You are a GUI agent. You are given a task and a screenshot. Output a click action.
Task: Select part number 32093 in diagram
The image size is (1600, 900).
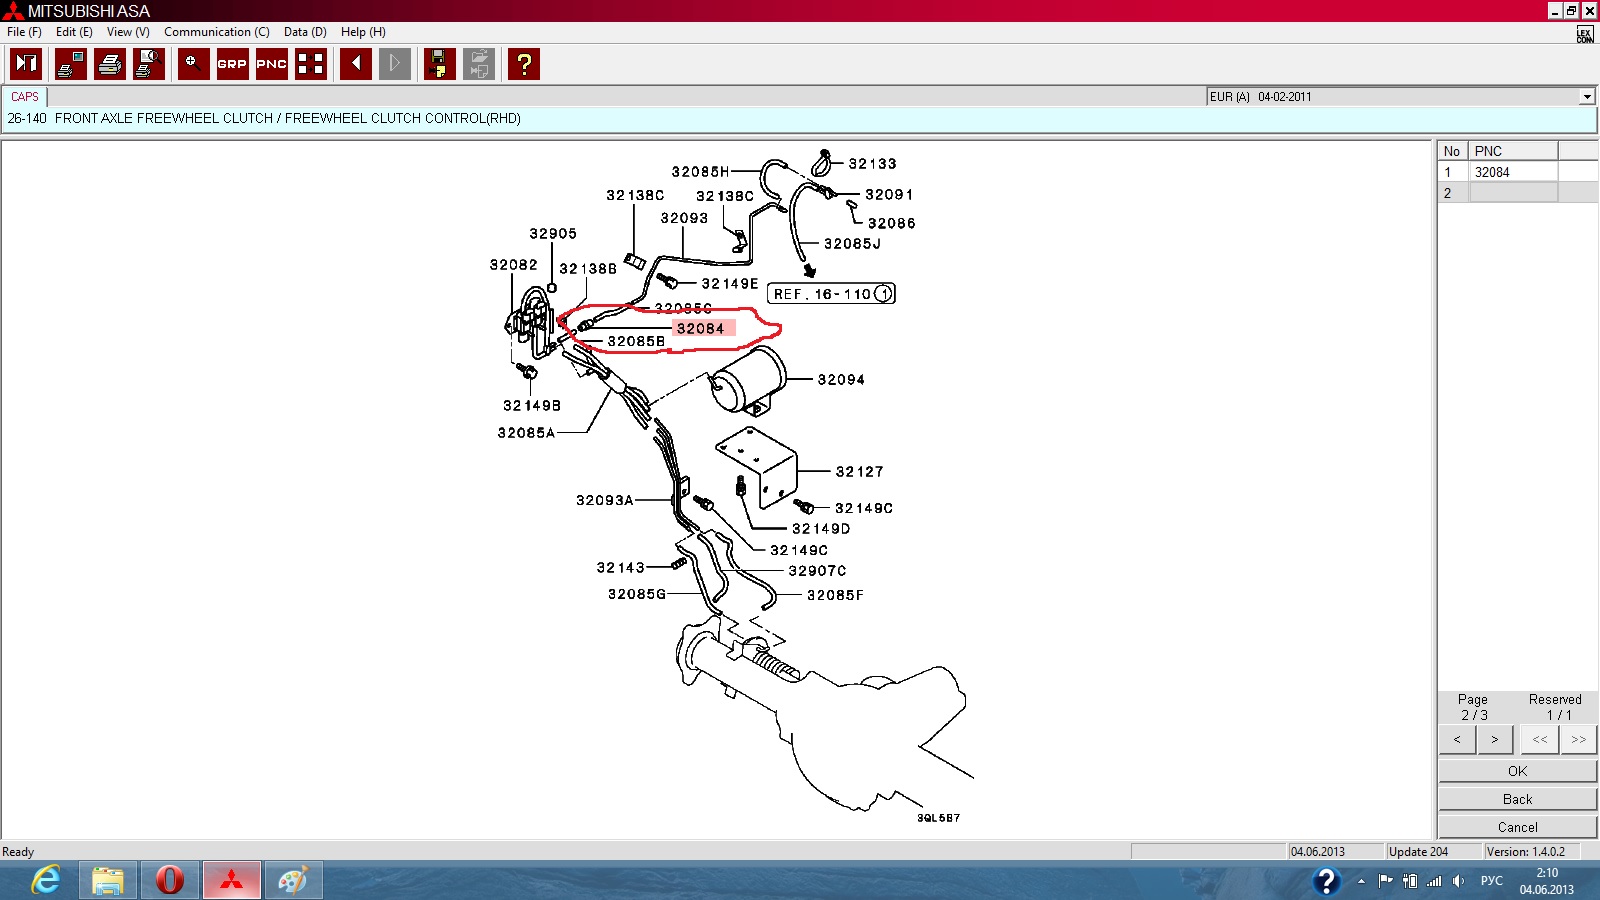coord(684,218)
